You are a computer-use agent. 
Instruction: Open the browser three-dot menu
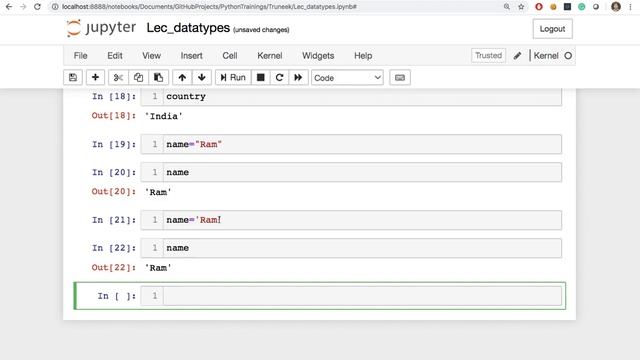pyautogui.click(x=631, y=7)
